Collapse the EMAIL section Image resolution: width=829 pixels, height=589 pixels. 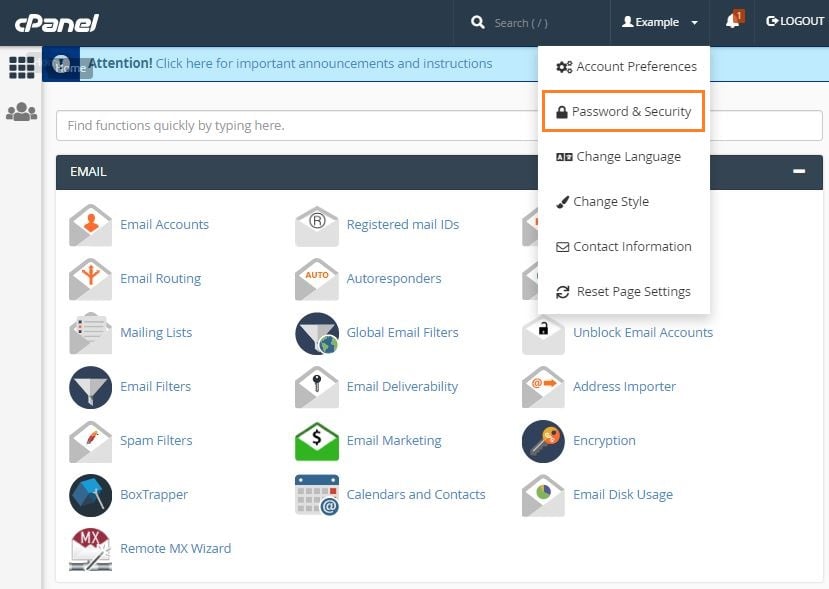[798, 171]
